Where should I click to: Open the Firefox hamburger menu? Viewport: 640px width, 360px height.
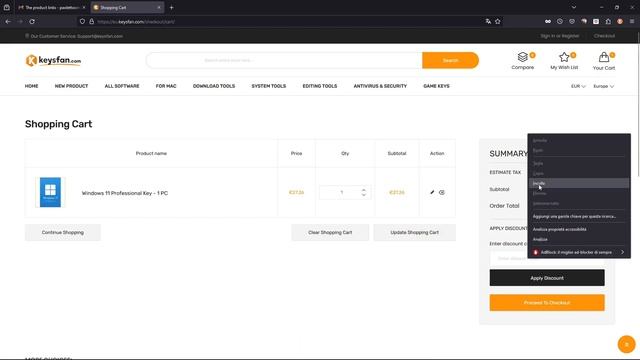point(632,21)
